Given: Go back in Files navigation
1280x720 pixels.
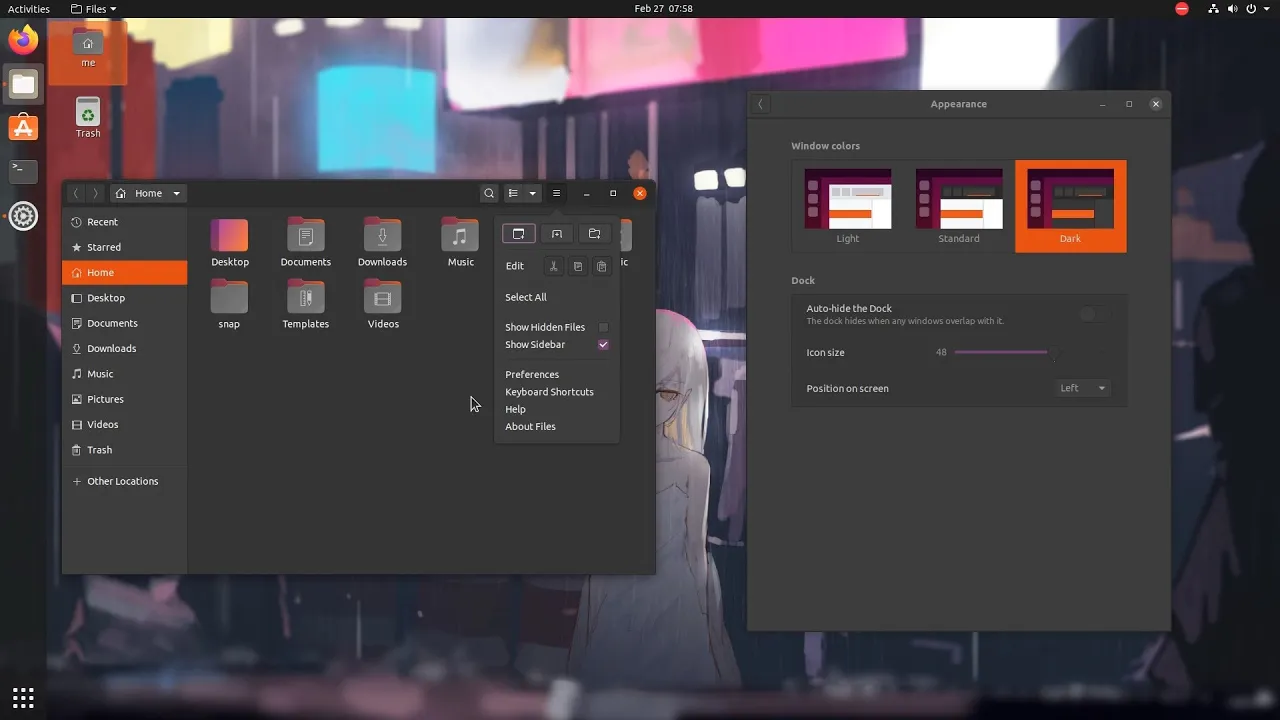Looking at the screenshot, I should click(76, 193).
